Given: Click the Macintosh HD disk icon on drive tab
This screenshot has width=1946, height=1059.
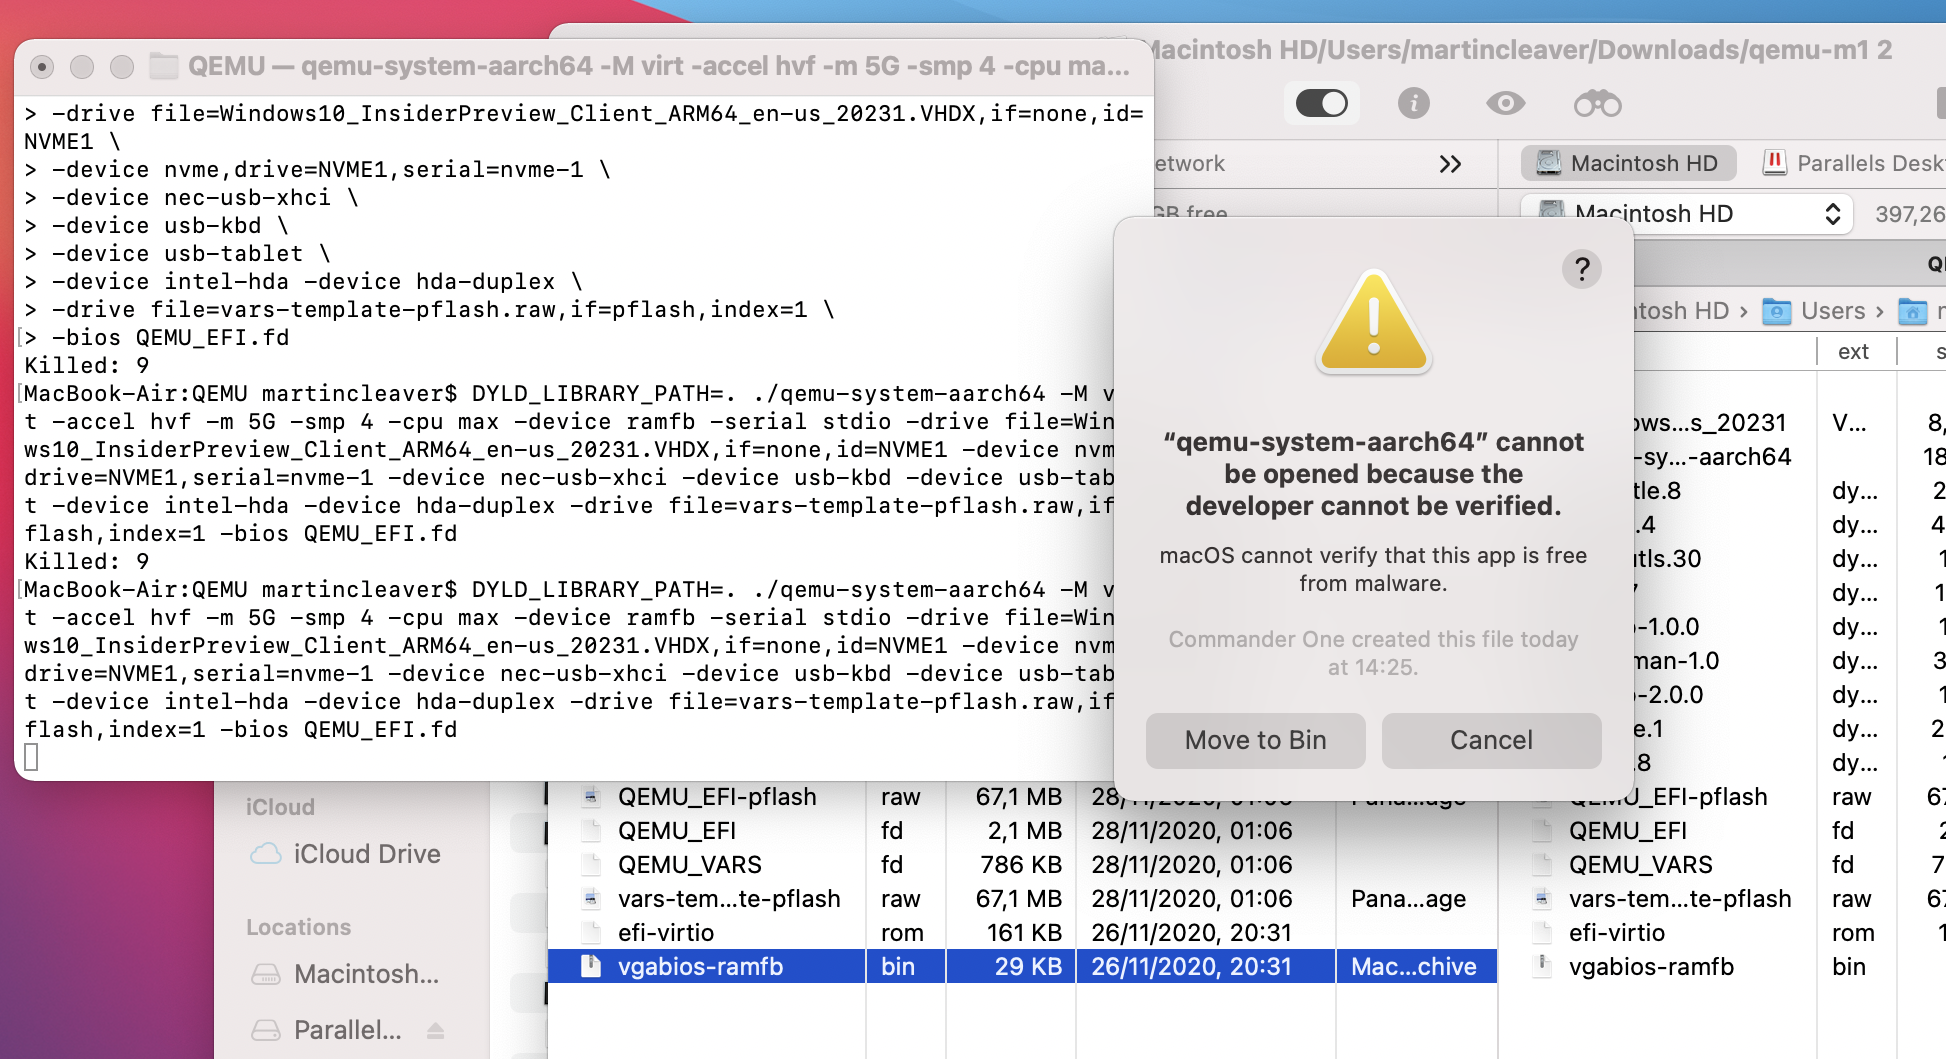Looking at the screenshot, I should [x=1549, y=163].
